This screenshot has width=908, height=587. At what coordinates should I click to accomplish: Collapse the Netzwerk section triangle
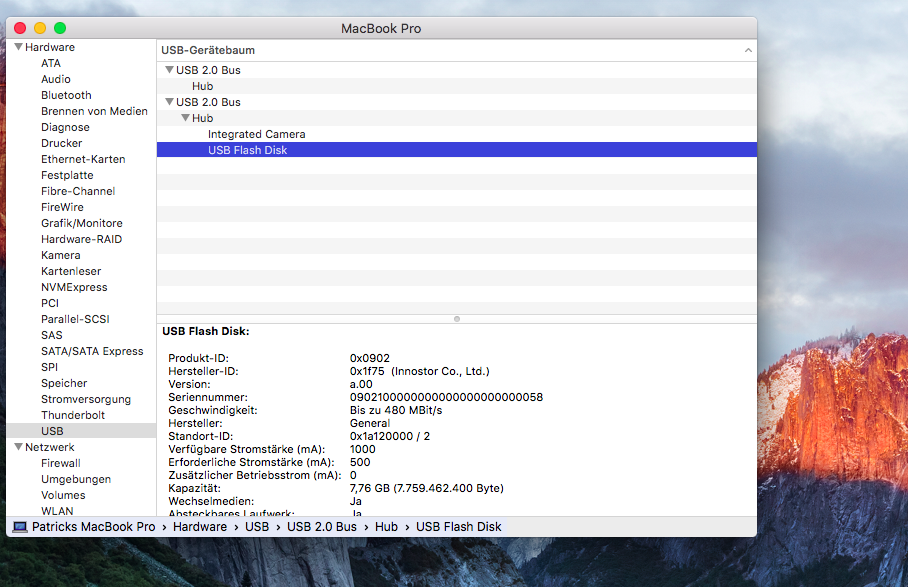click(x=19, y=447)
